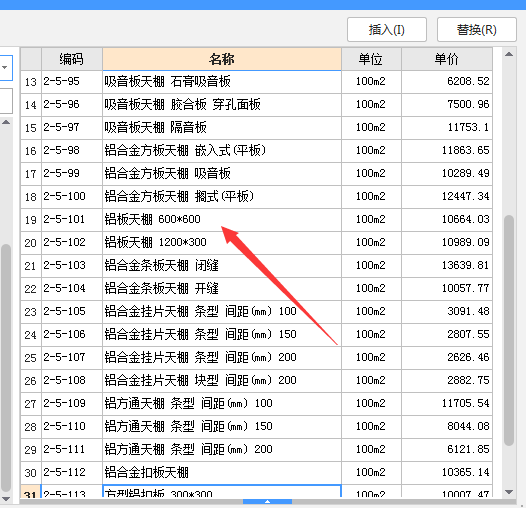Click left panel scroll down arrow

click(x=6, y=499)
